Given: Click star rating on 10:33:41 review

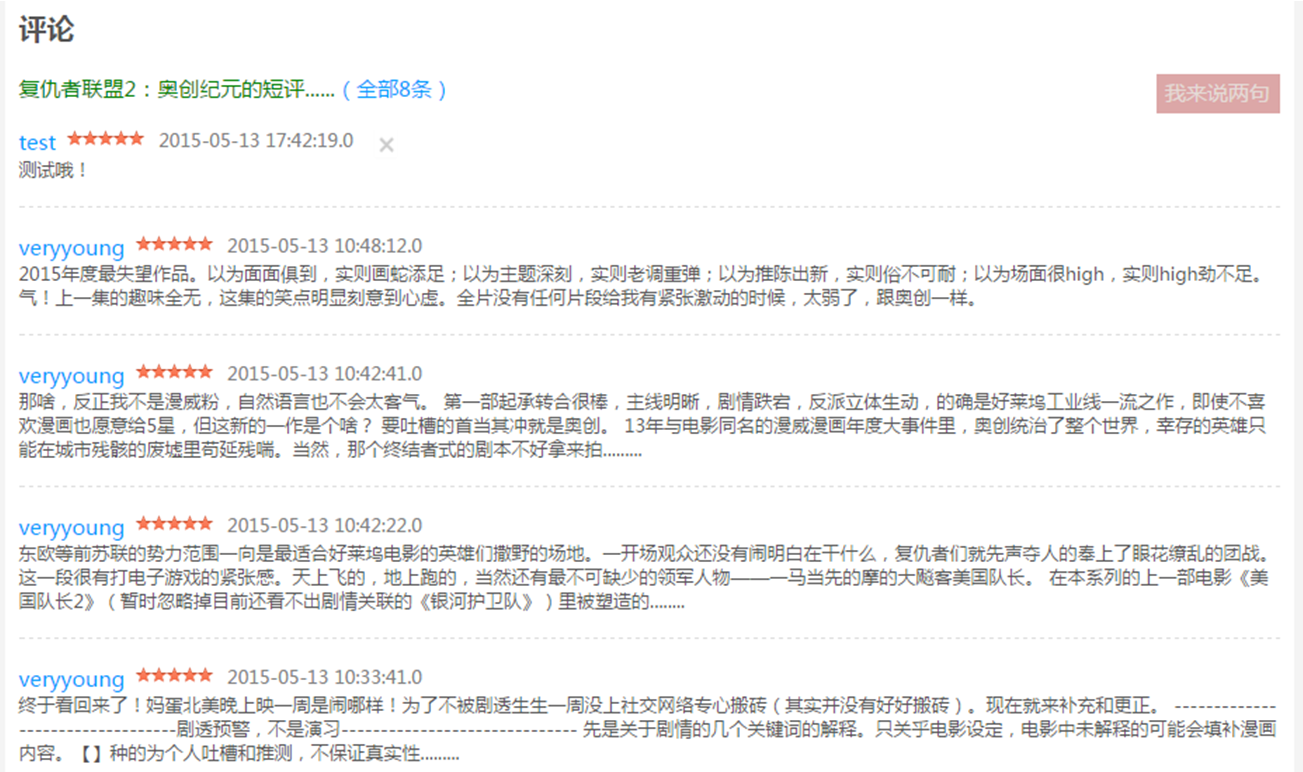Looking at the screenshot, I should [x=175, y=675].
